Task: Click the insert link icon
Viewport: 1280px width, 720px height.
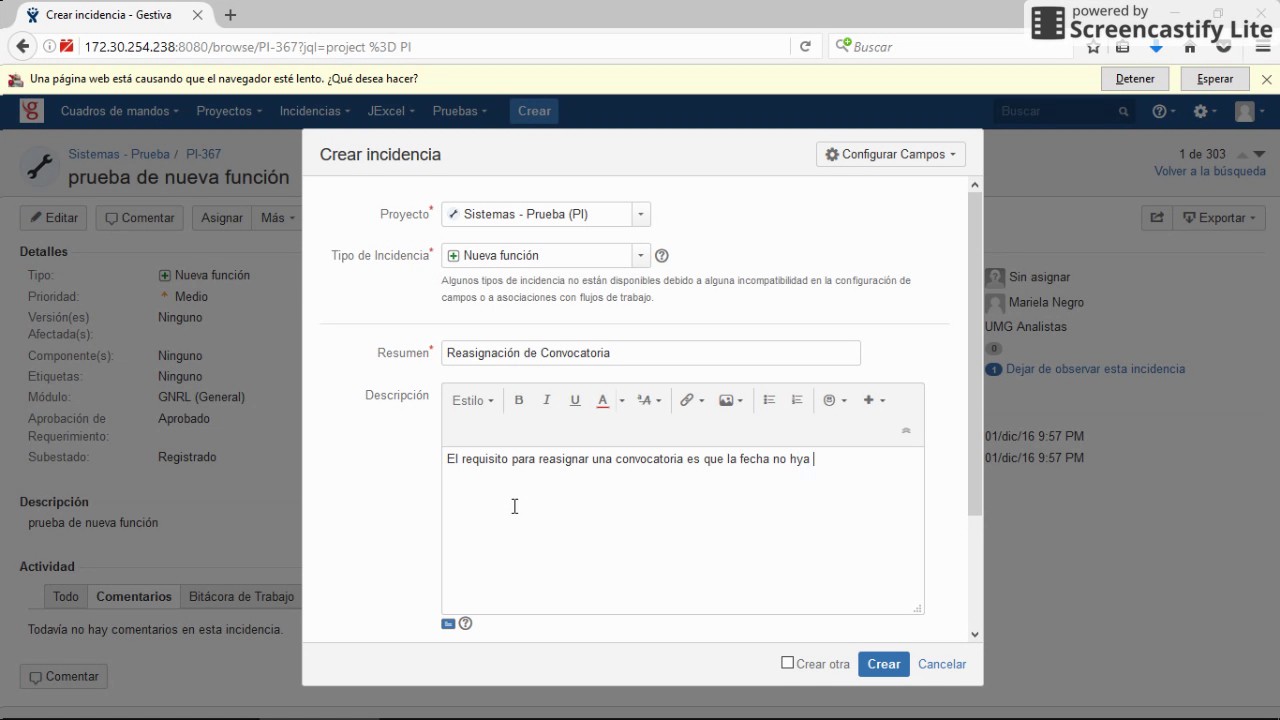Action: [692, 400]
